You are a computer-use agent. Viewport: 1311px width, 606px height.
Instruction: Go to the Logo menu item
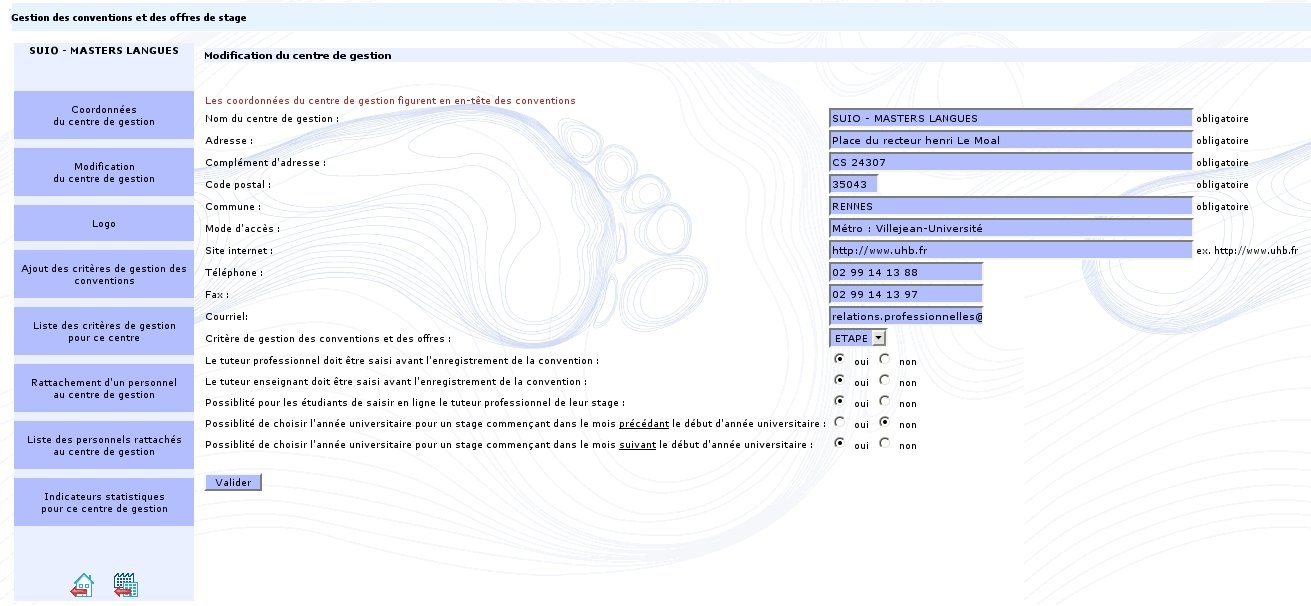104,224
